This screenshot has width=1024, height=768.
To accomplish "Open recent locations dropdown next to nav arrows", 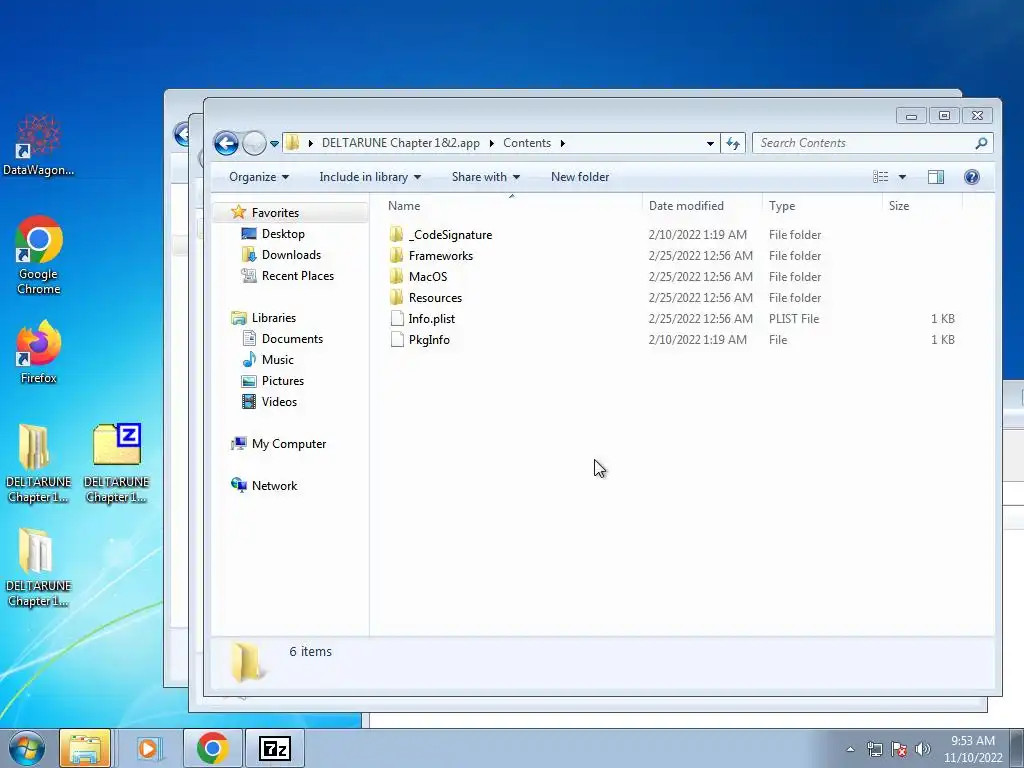I will coord(274,144).
